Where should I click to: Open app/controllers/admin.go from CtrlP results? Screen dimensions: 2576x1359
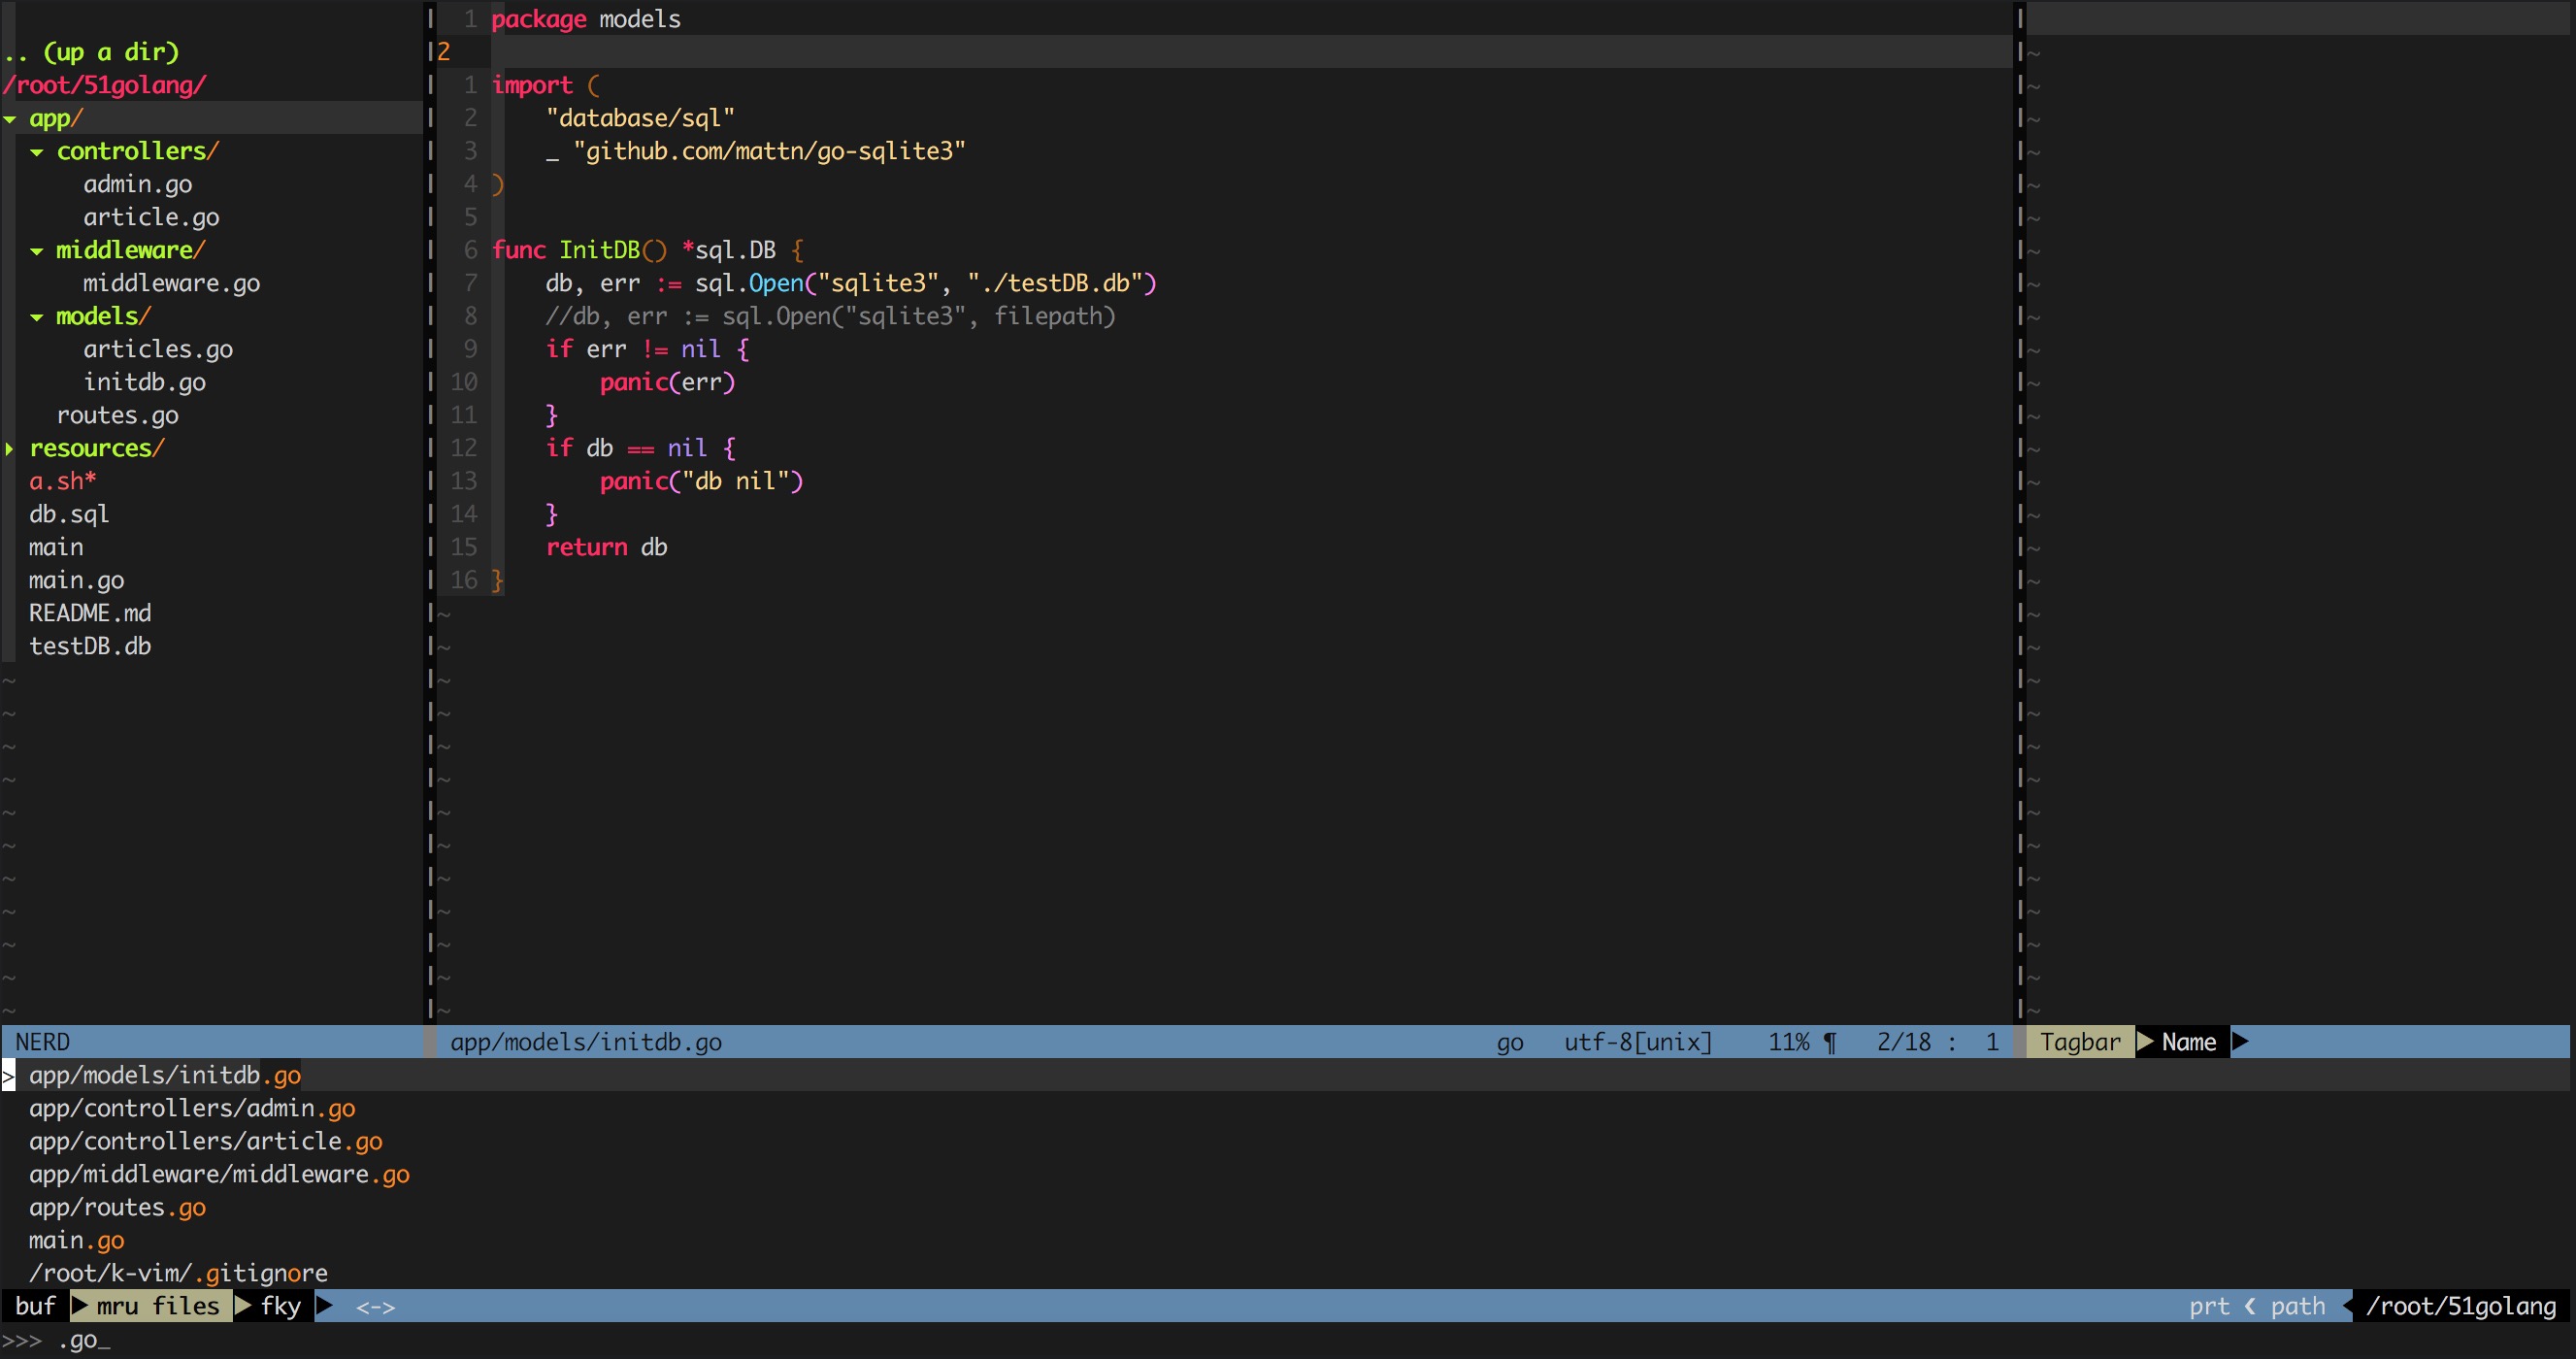191,1108
